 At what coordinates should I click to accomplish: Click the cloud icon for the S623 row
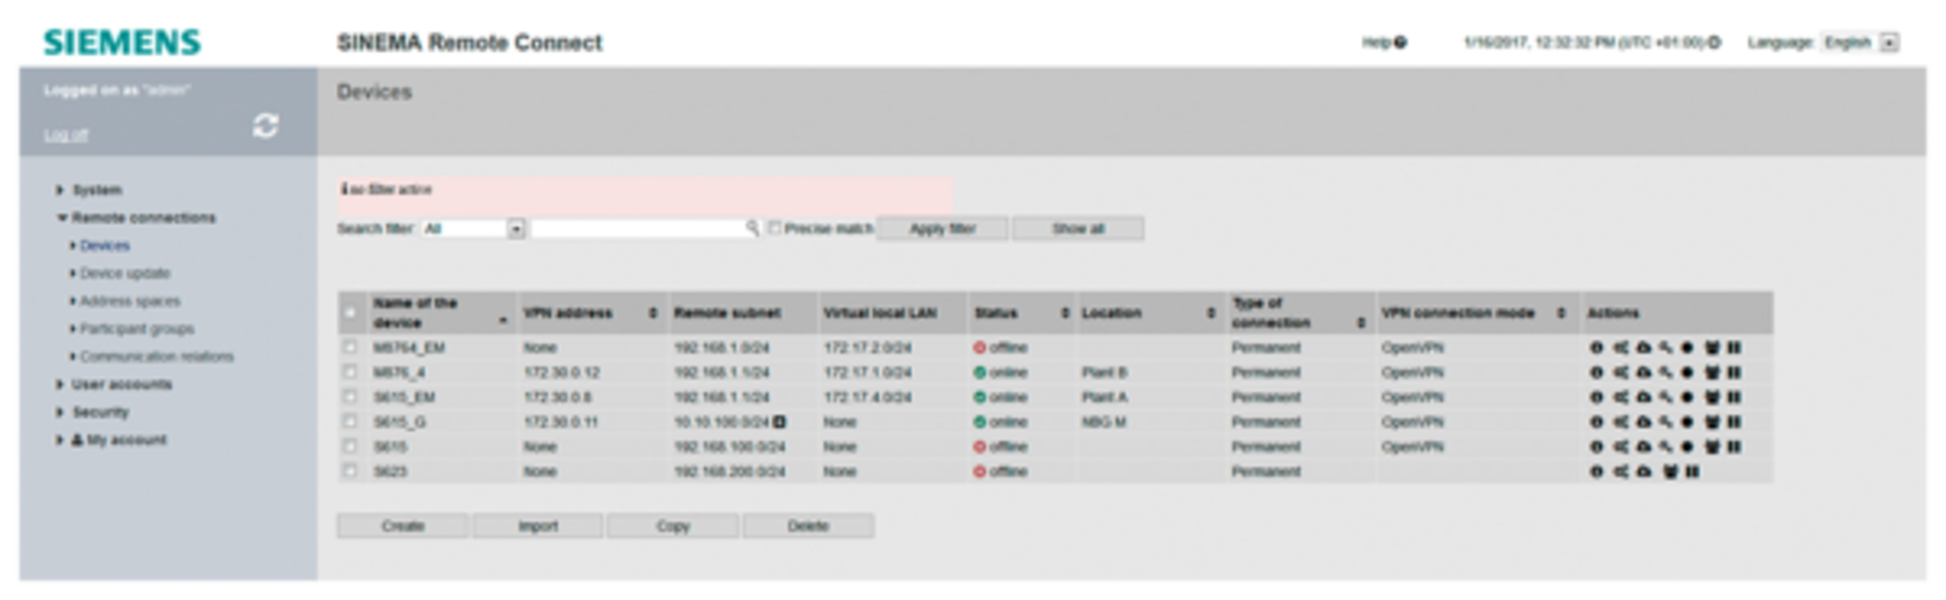pos(1643,471)
